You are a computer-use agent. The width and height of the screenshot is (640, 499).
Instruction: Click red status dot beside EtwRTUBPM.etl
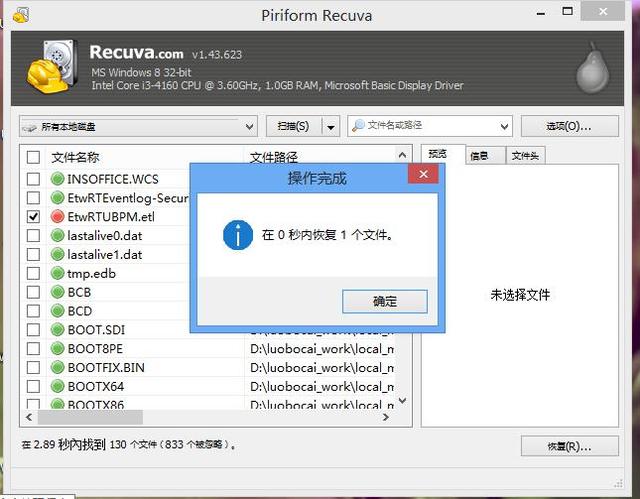coord(58,216)
